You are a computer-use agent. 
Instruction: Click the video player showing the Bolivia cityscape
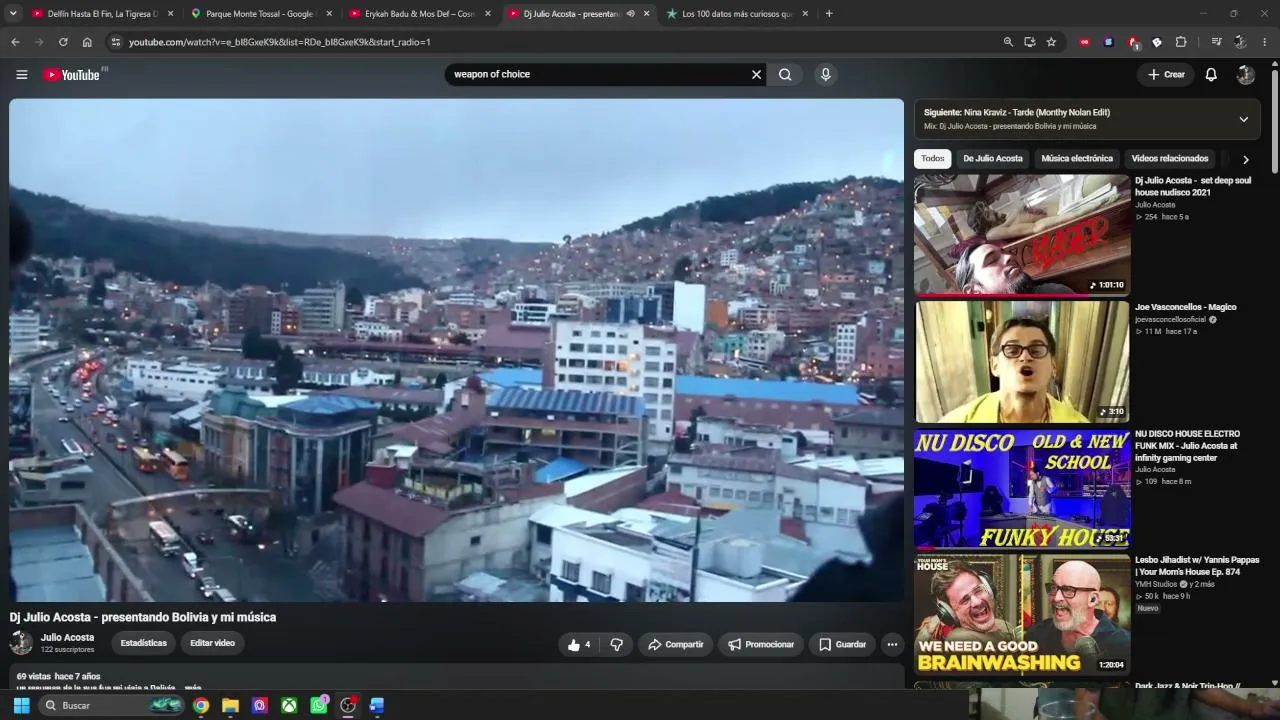(456, 350)
